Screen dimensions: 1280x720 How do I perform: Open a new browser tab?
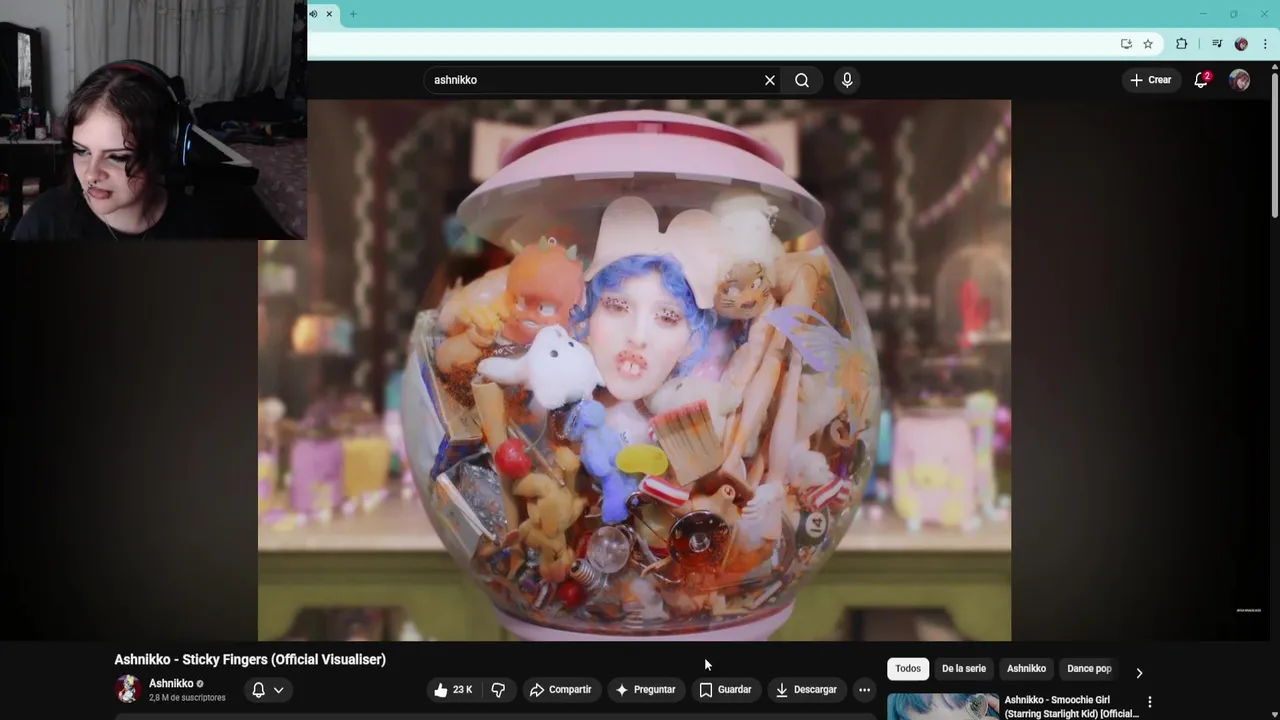tap(353, 14)
